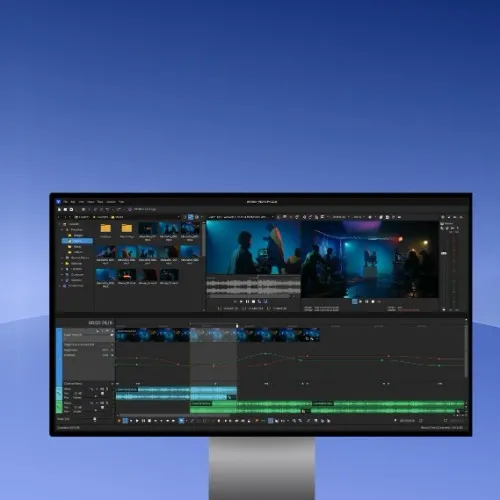Click the Master bus fader handle
The height and width of the screenshot is (500, 500).
point(444,253)
